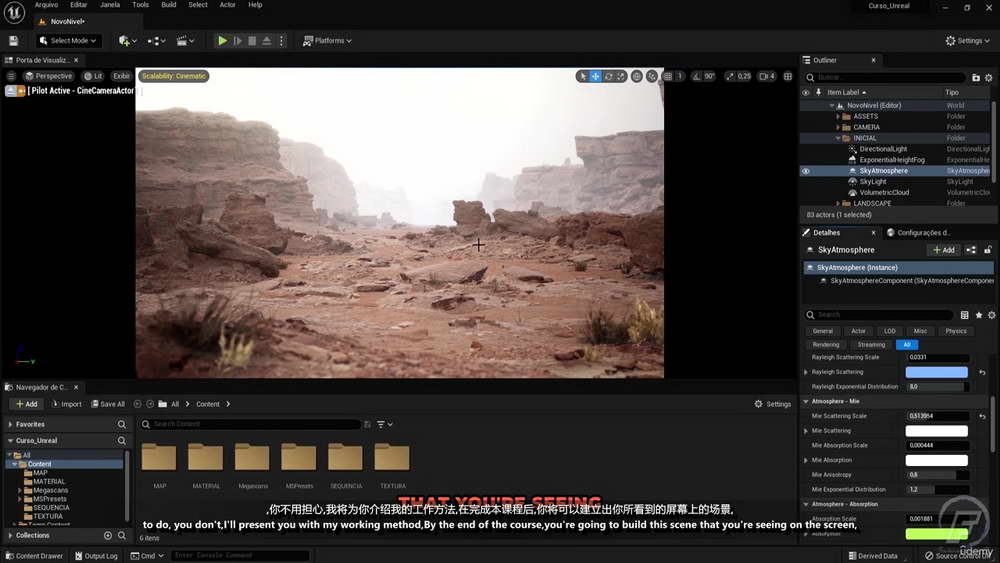
Task: Select the General filter in Details
Action: point(823,332)
